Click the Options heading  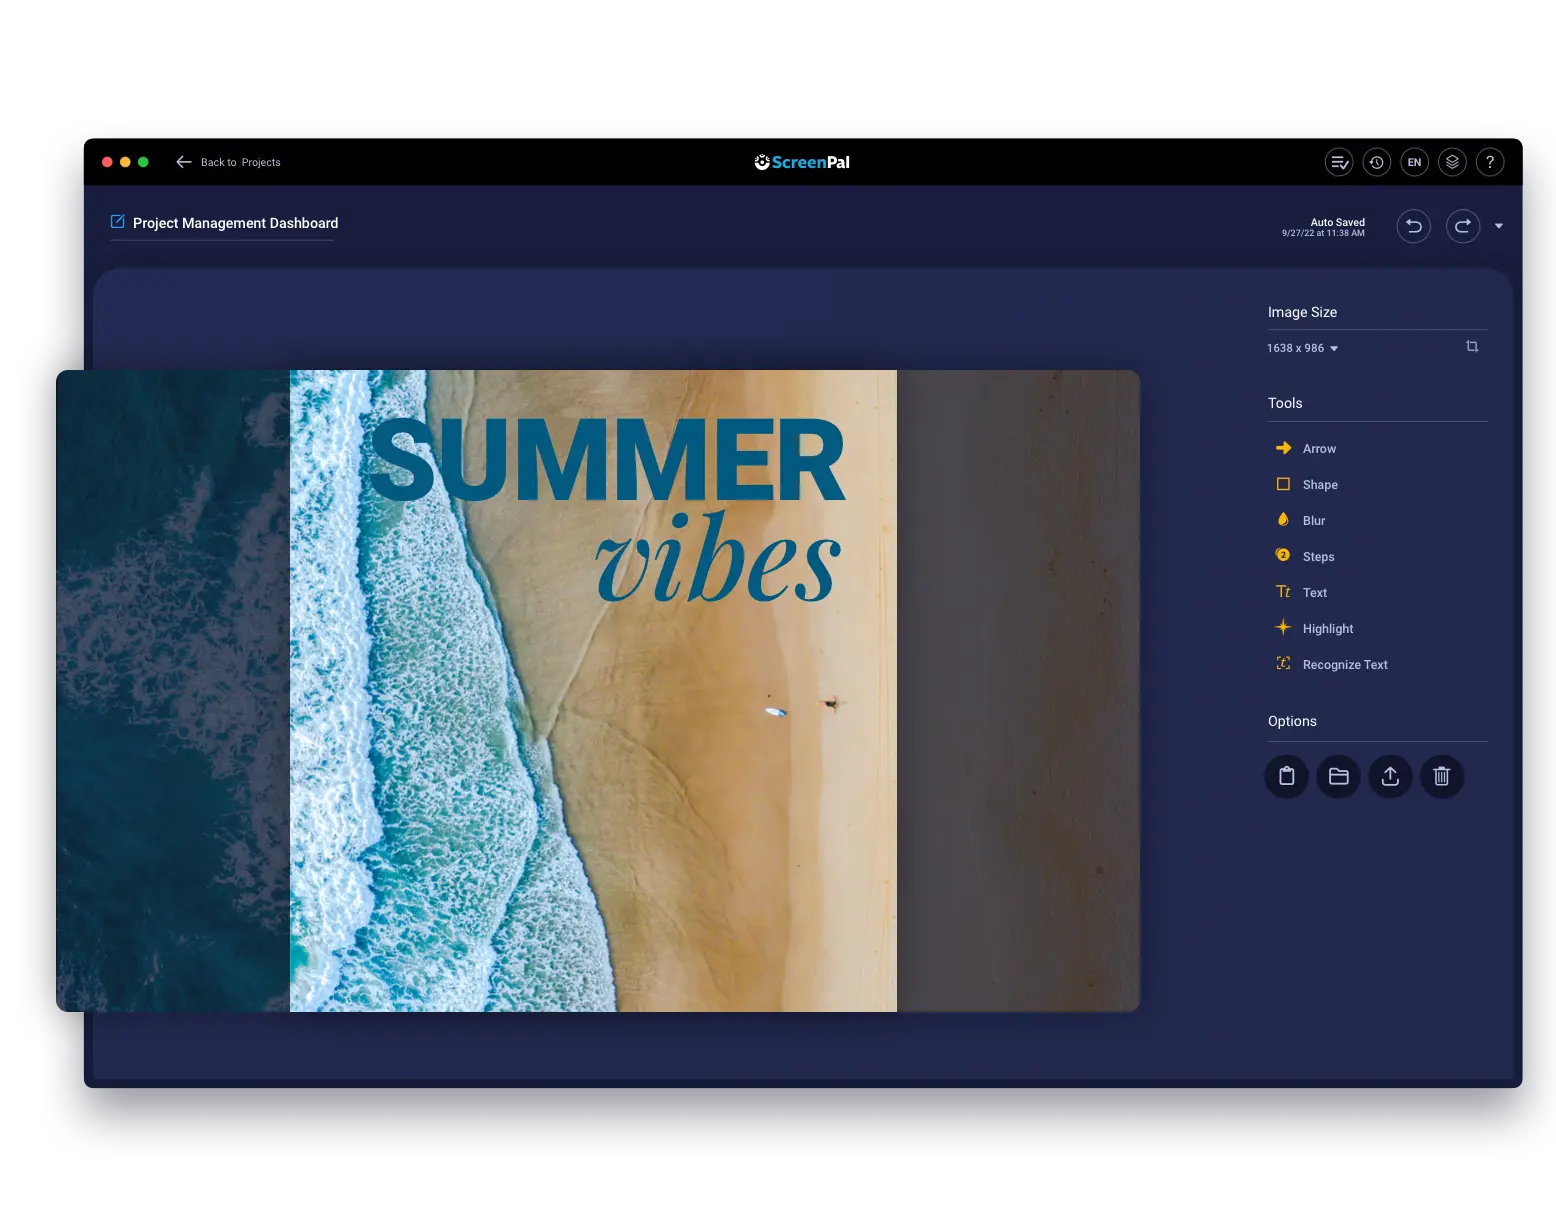point(1292,721)
